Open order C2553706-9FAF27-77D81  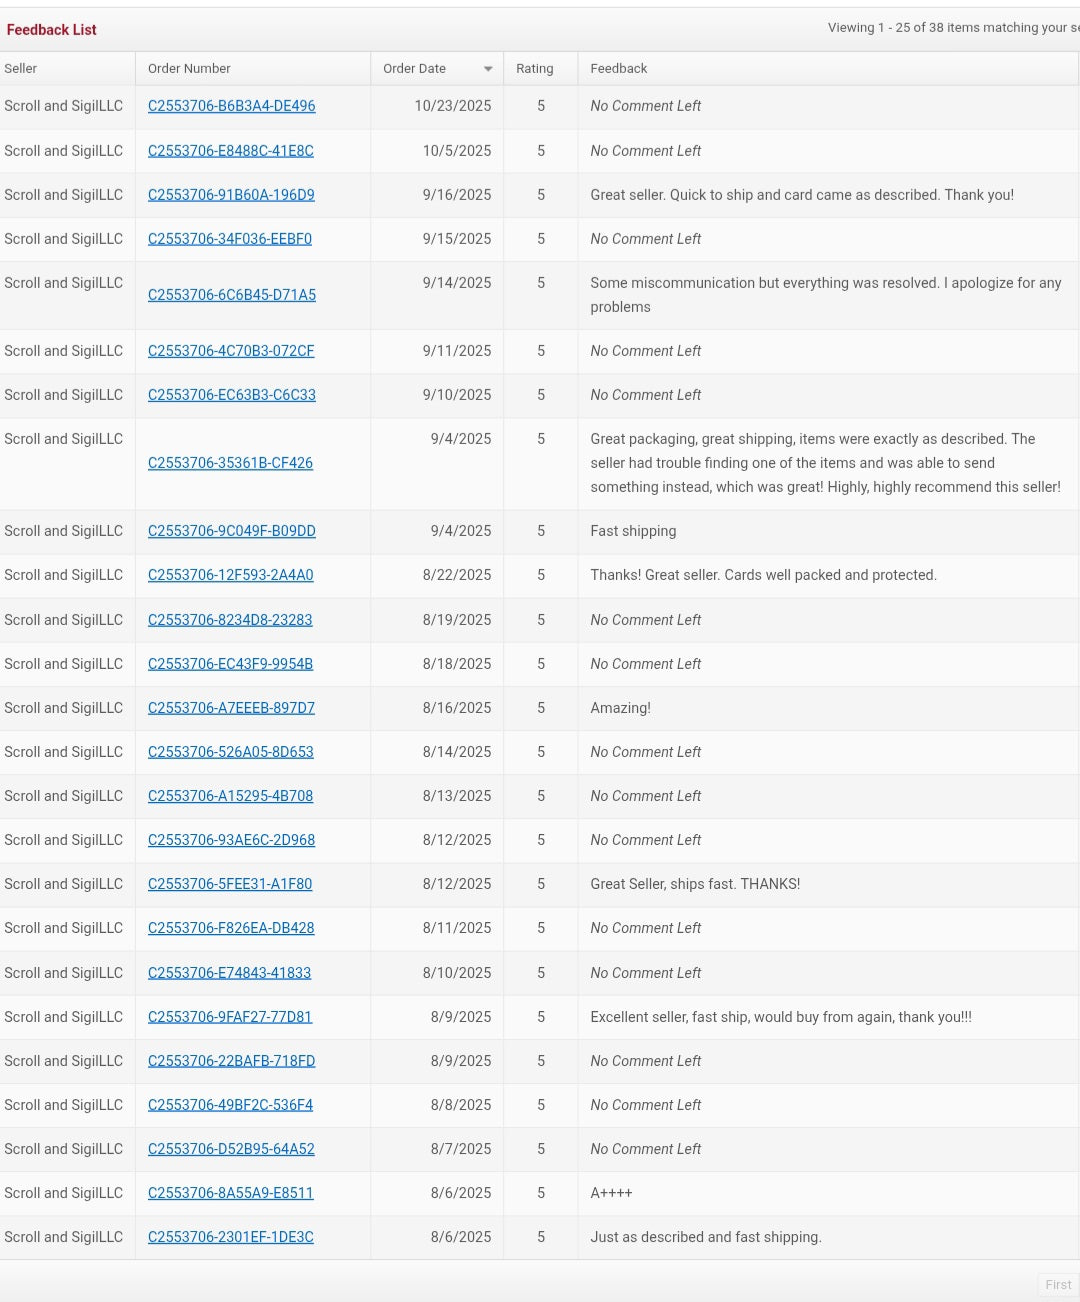point(229,1017)
